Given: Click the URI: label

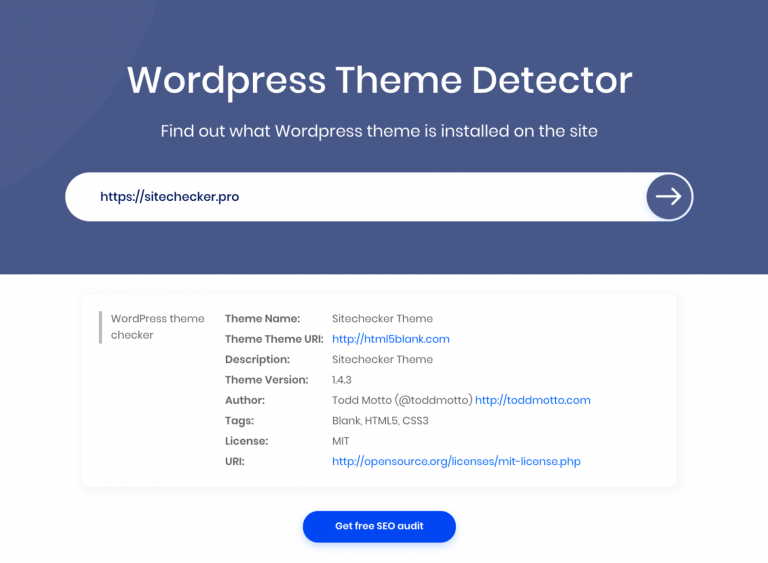Looking at the screenshot, I should click(x=235, y=462).
